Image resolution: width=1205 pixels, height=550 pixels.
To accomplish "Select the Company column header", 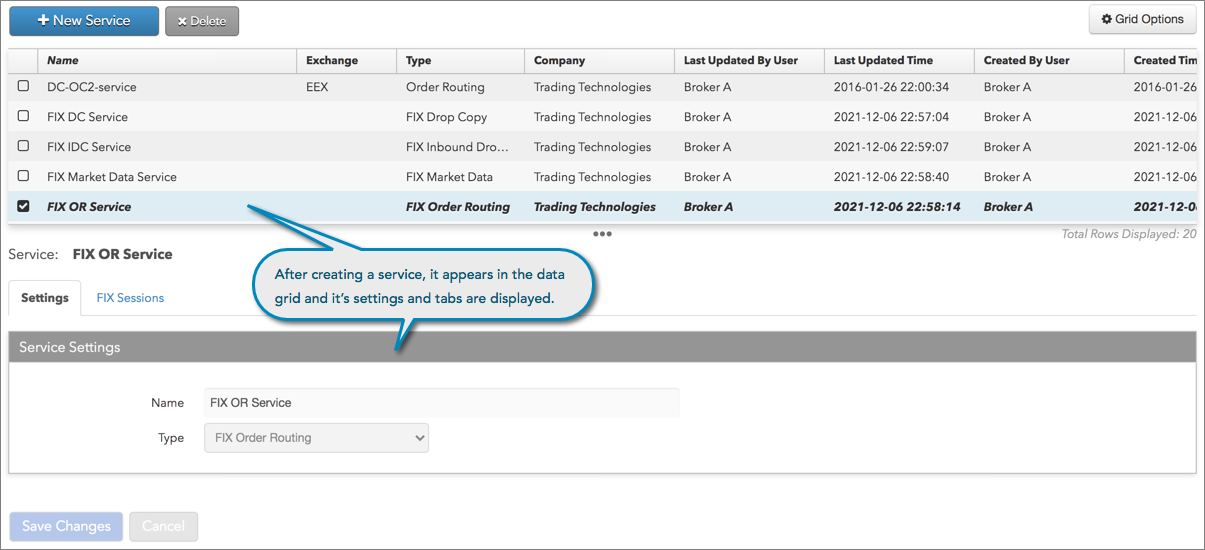I will [x=559, y=61].
